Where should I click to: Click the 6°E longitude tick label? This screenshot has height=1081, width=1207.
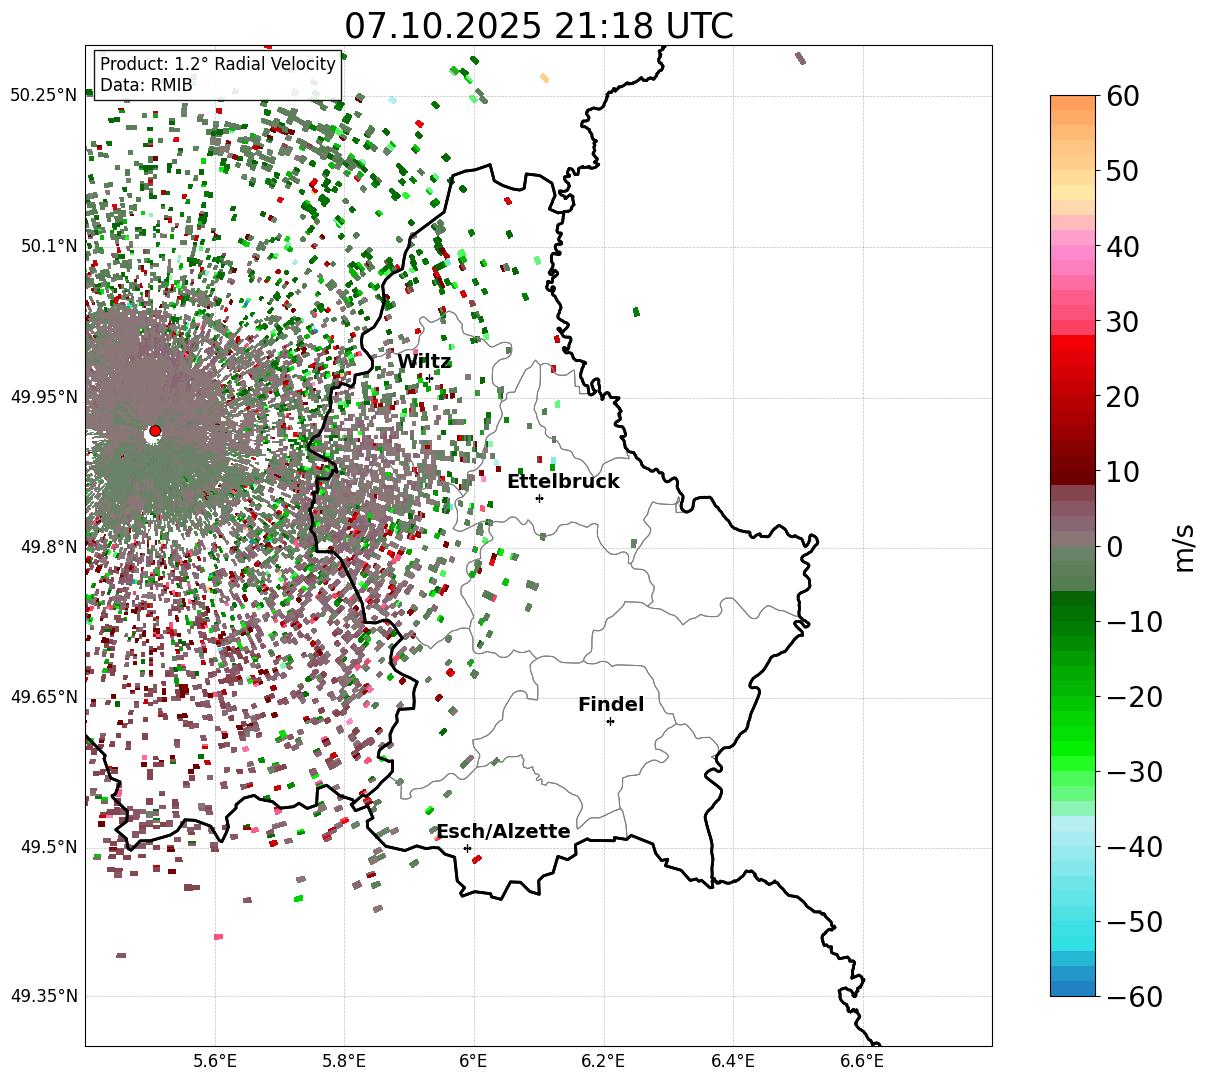tap(474, 1061)
